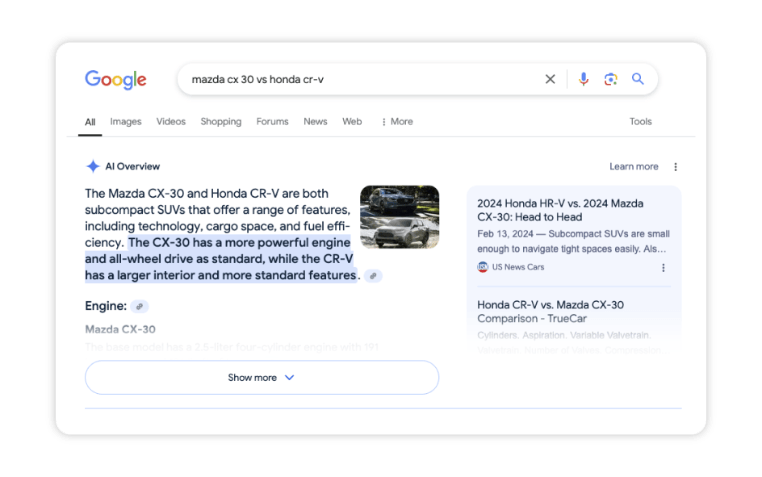Expand the More search filters menu
The width and height of the screenshot is (762, 477).
[397, 121]
